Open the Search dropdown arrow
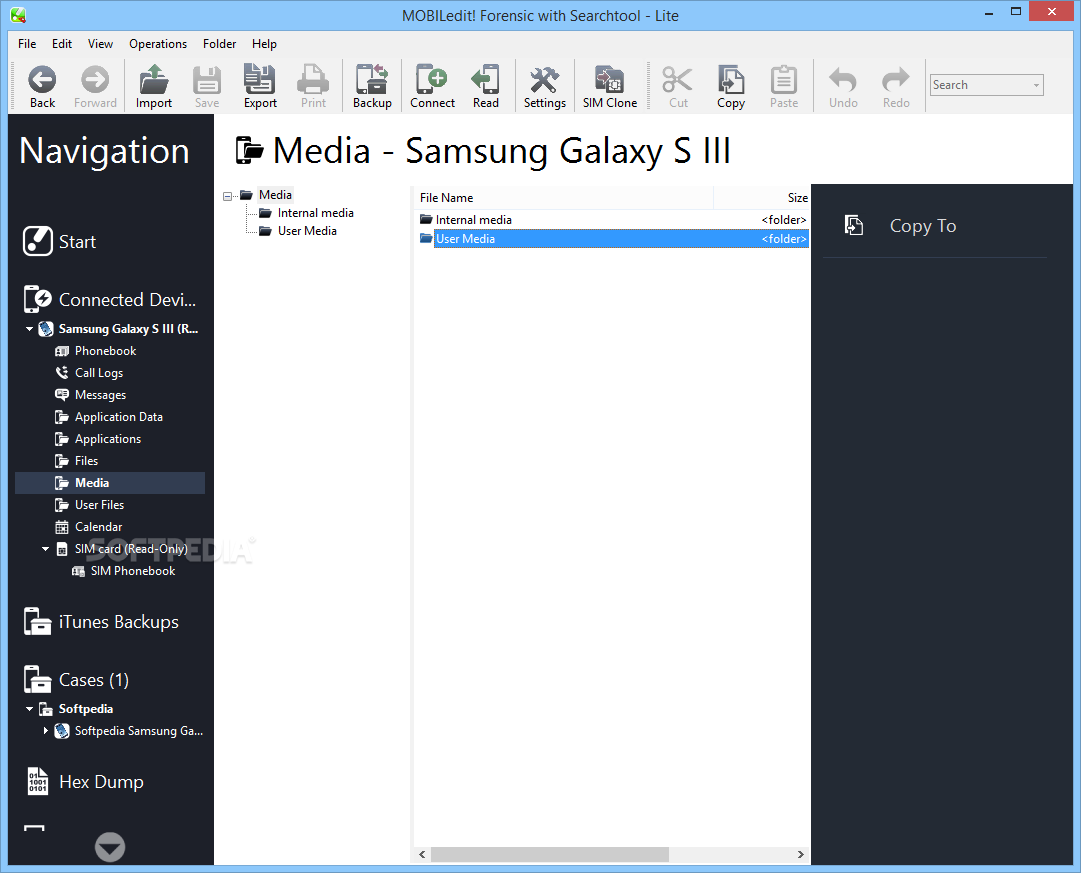Viewport: 1081px width, 873px height. (1035, 85)
